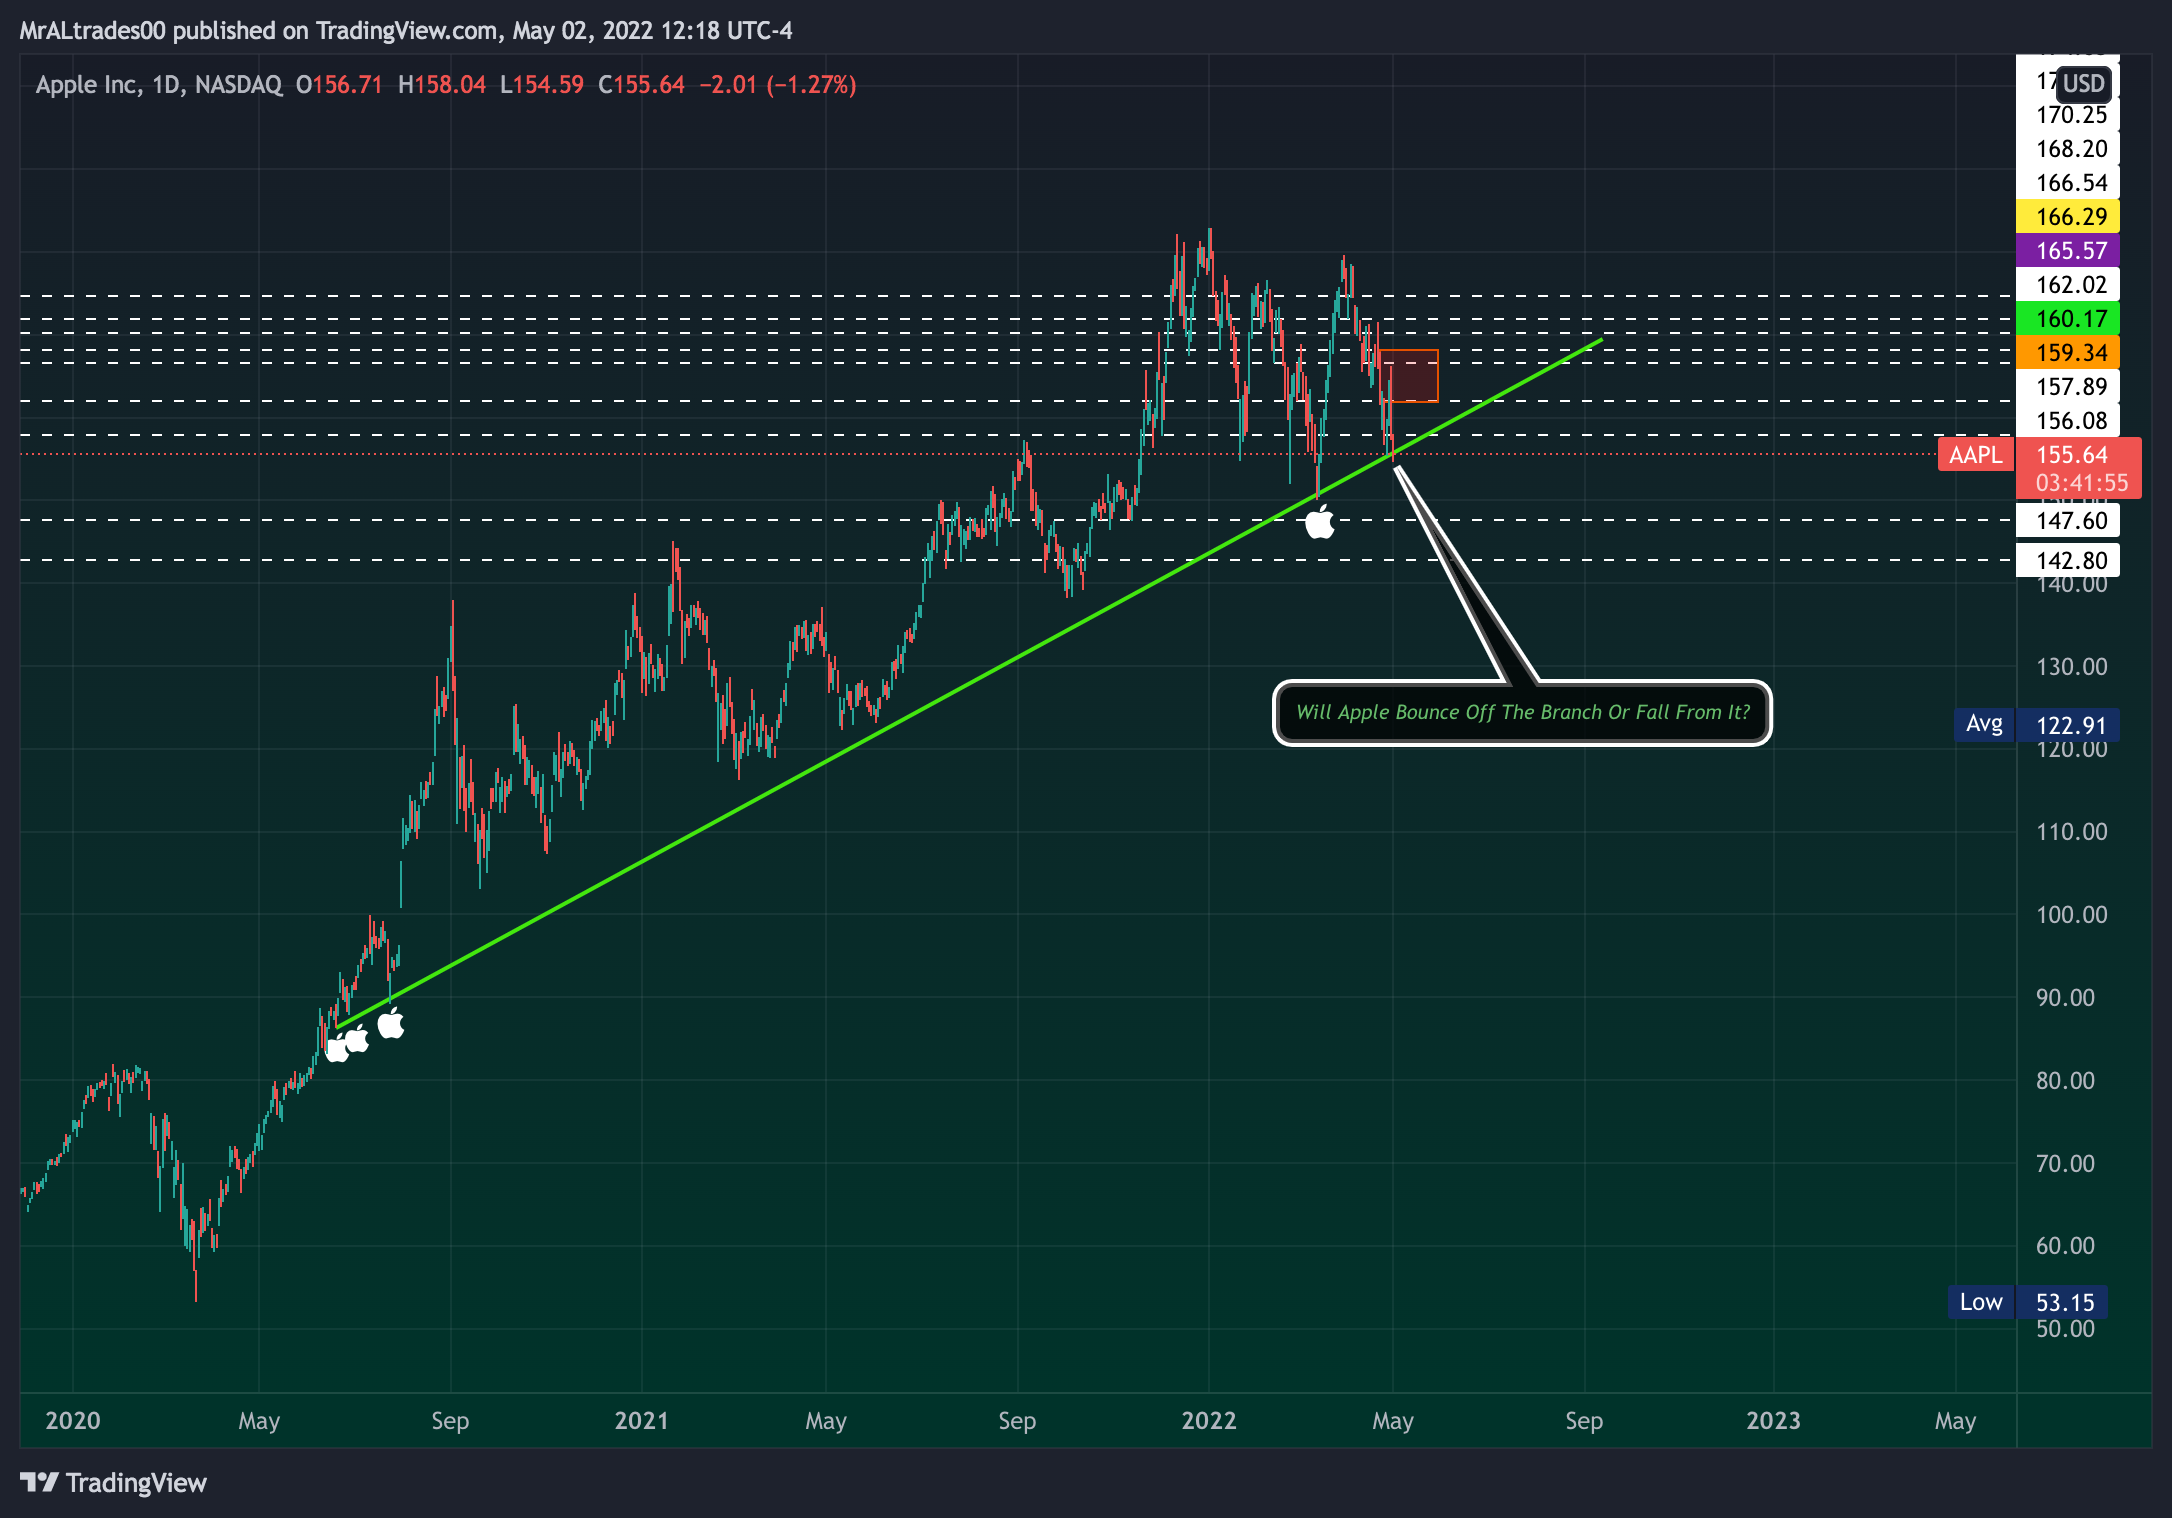The width and height of the screenshot is (2172, 1518).
Task: Click the low value L154.59
Action: tap(542, 85)
